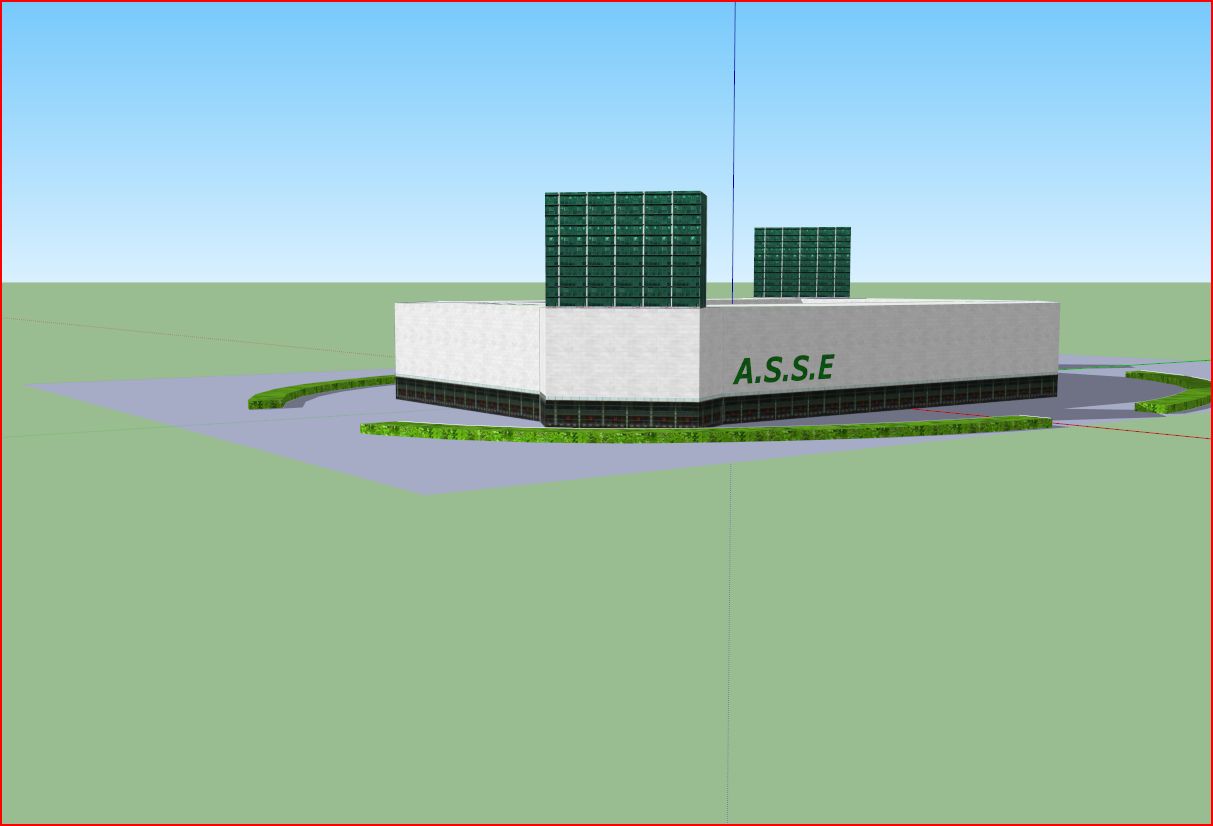This screenshot has width=1213, height=826.
Task: Click the solid blue vertical axis line in the sky
Action: click(x=734, y=120)
